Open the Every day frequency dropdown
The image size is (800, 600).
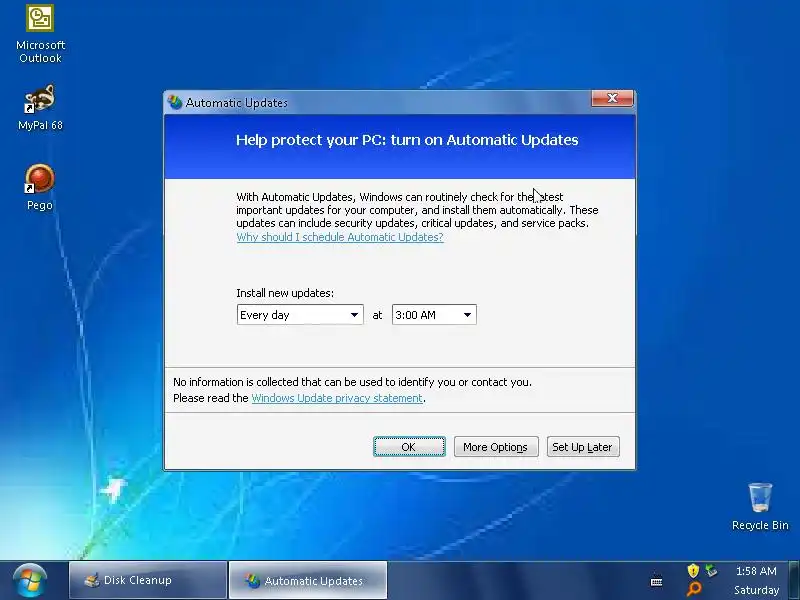(300, 315)
